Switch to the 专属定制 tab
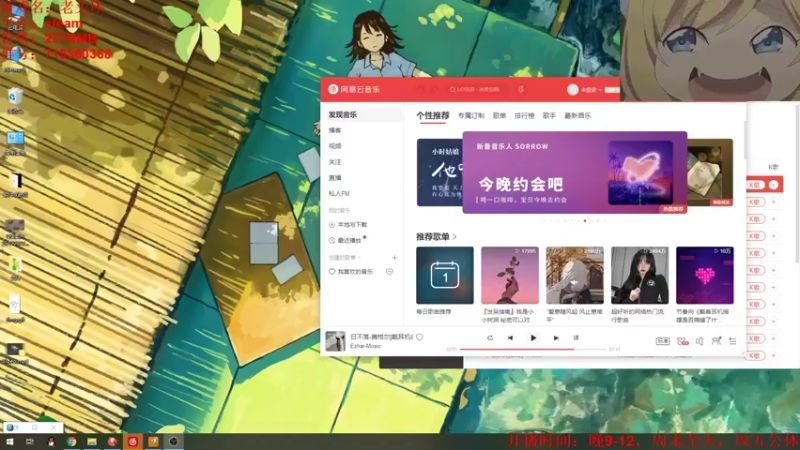This screenshot has height=450, width=800. (471, 116)
